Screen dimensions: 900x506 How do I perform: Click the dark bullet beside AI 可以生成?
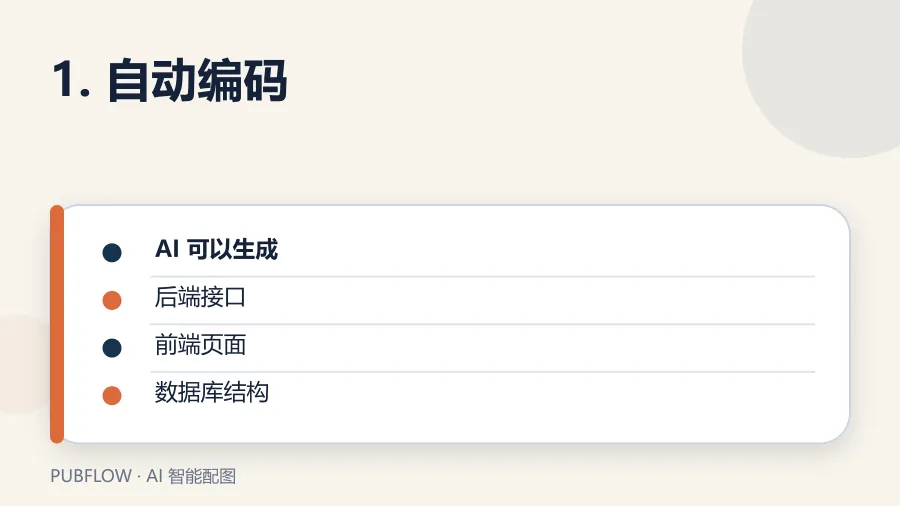[112, 252]
